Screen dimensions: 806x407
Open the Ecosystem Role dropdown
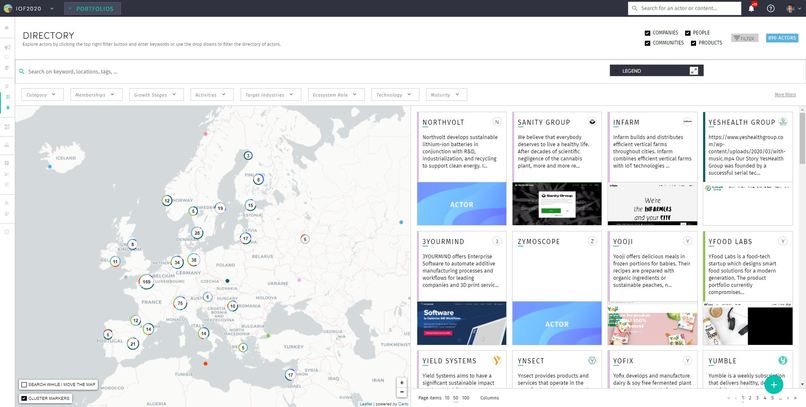(x=336, y=95)
